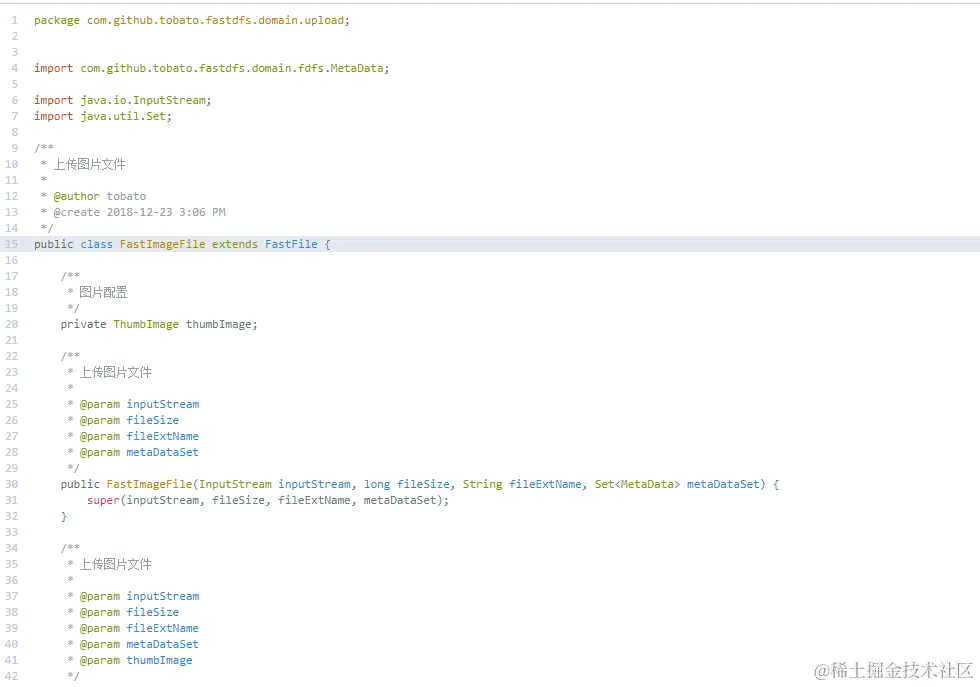
Task: Click line number 1 in the gutter
Action: click(14, 21)
